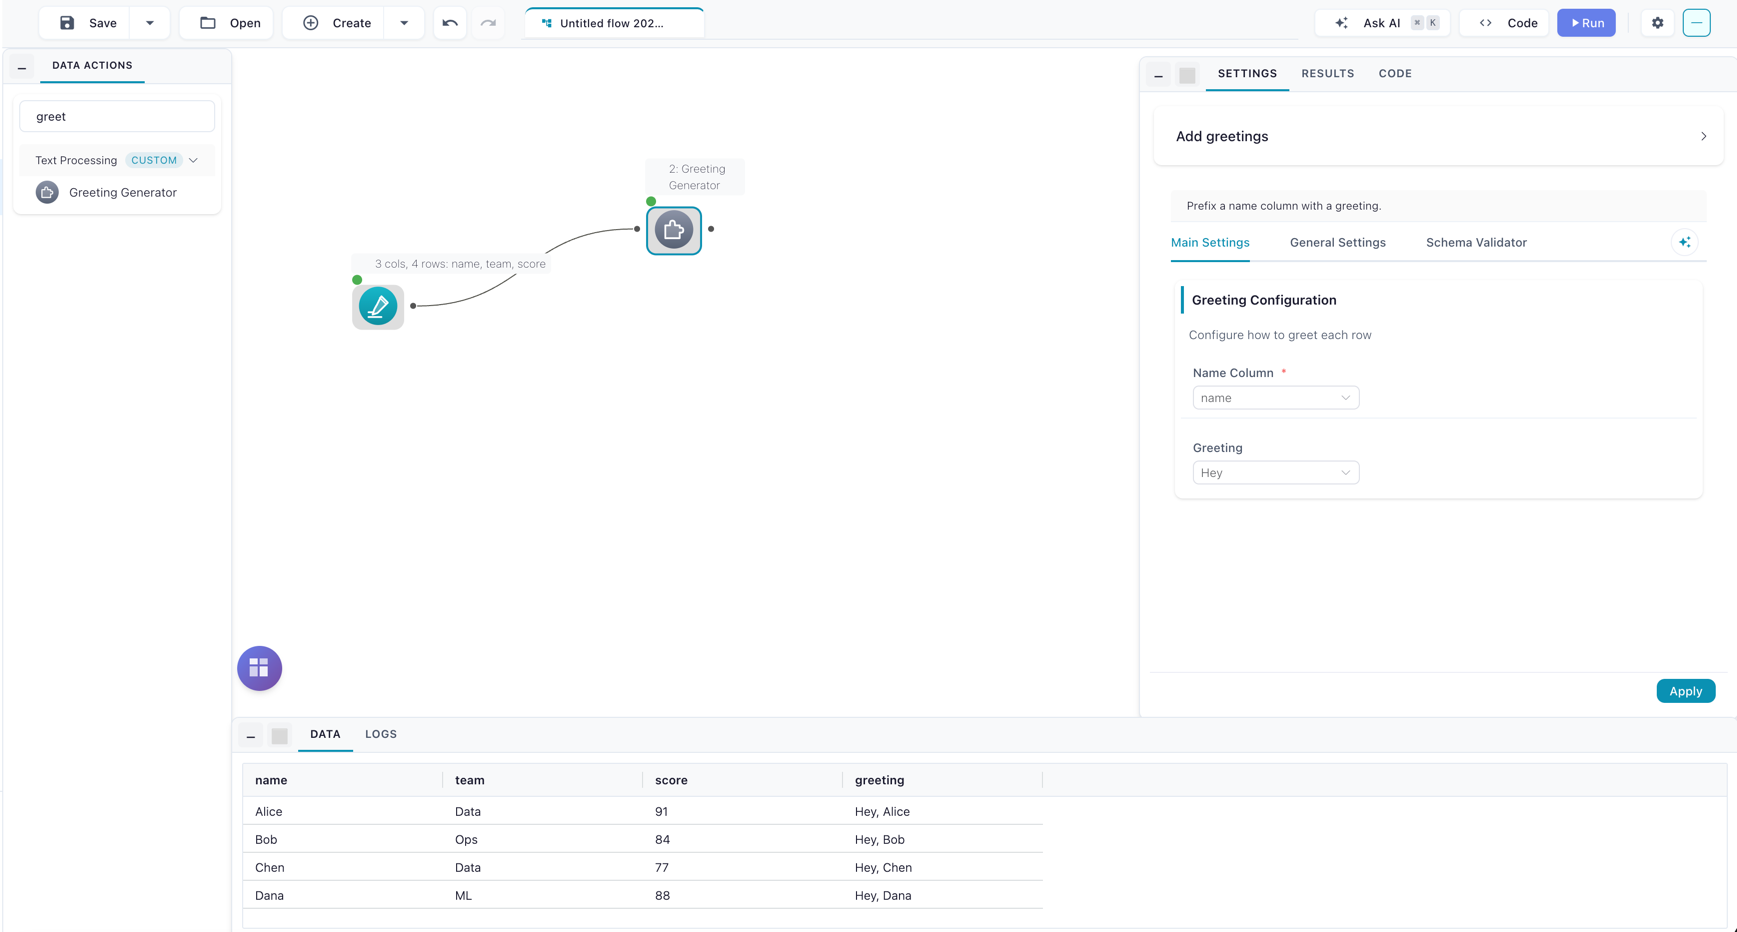Click the greet search field

(117, 116)
